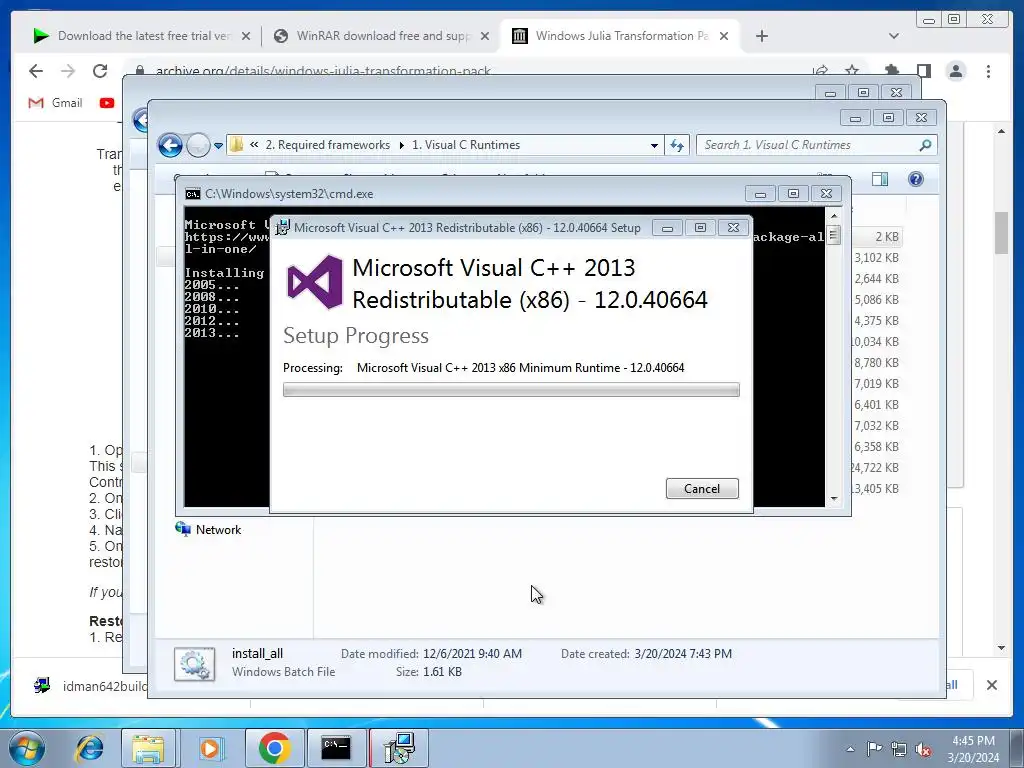This screenshot has height=768, width=1024.
Task: Open the Windows Start menu
Action: point(26,748)
